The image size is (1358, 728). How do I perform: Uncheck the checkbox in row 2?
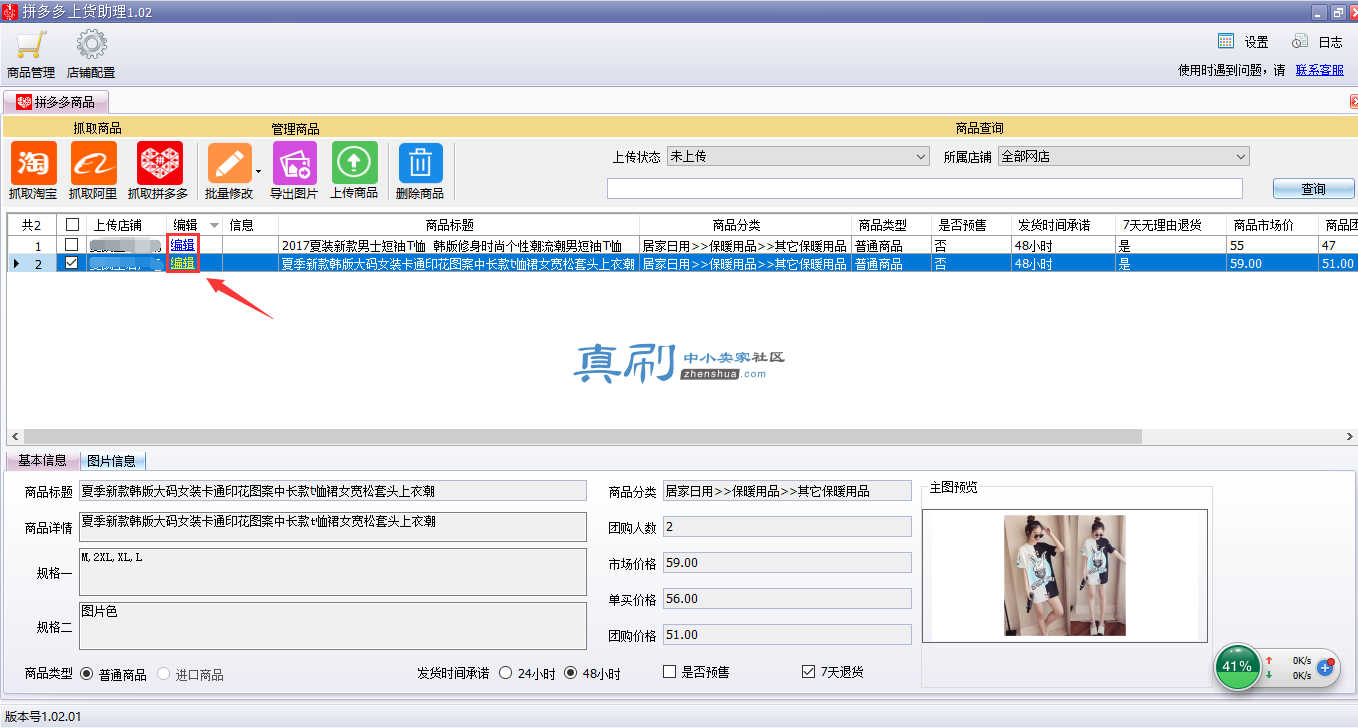point(71,263)
